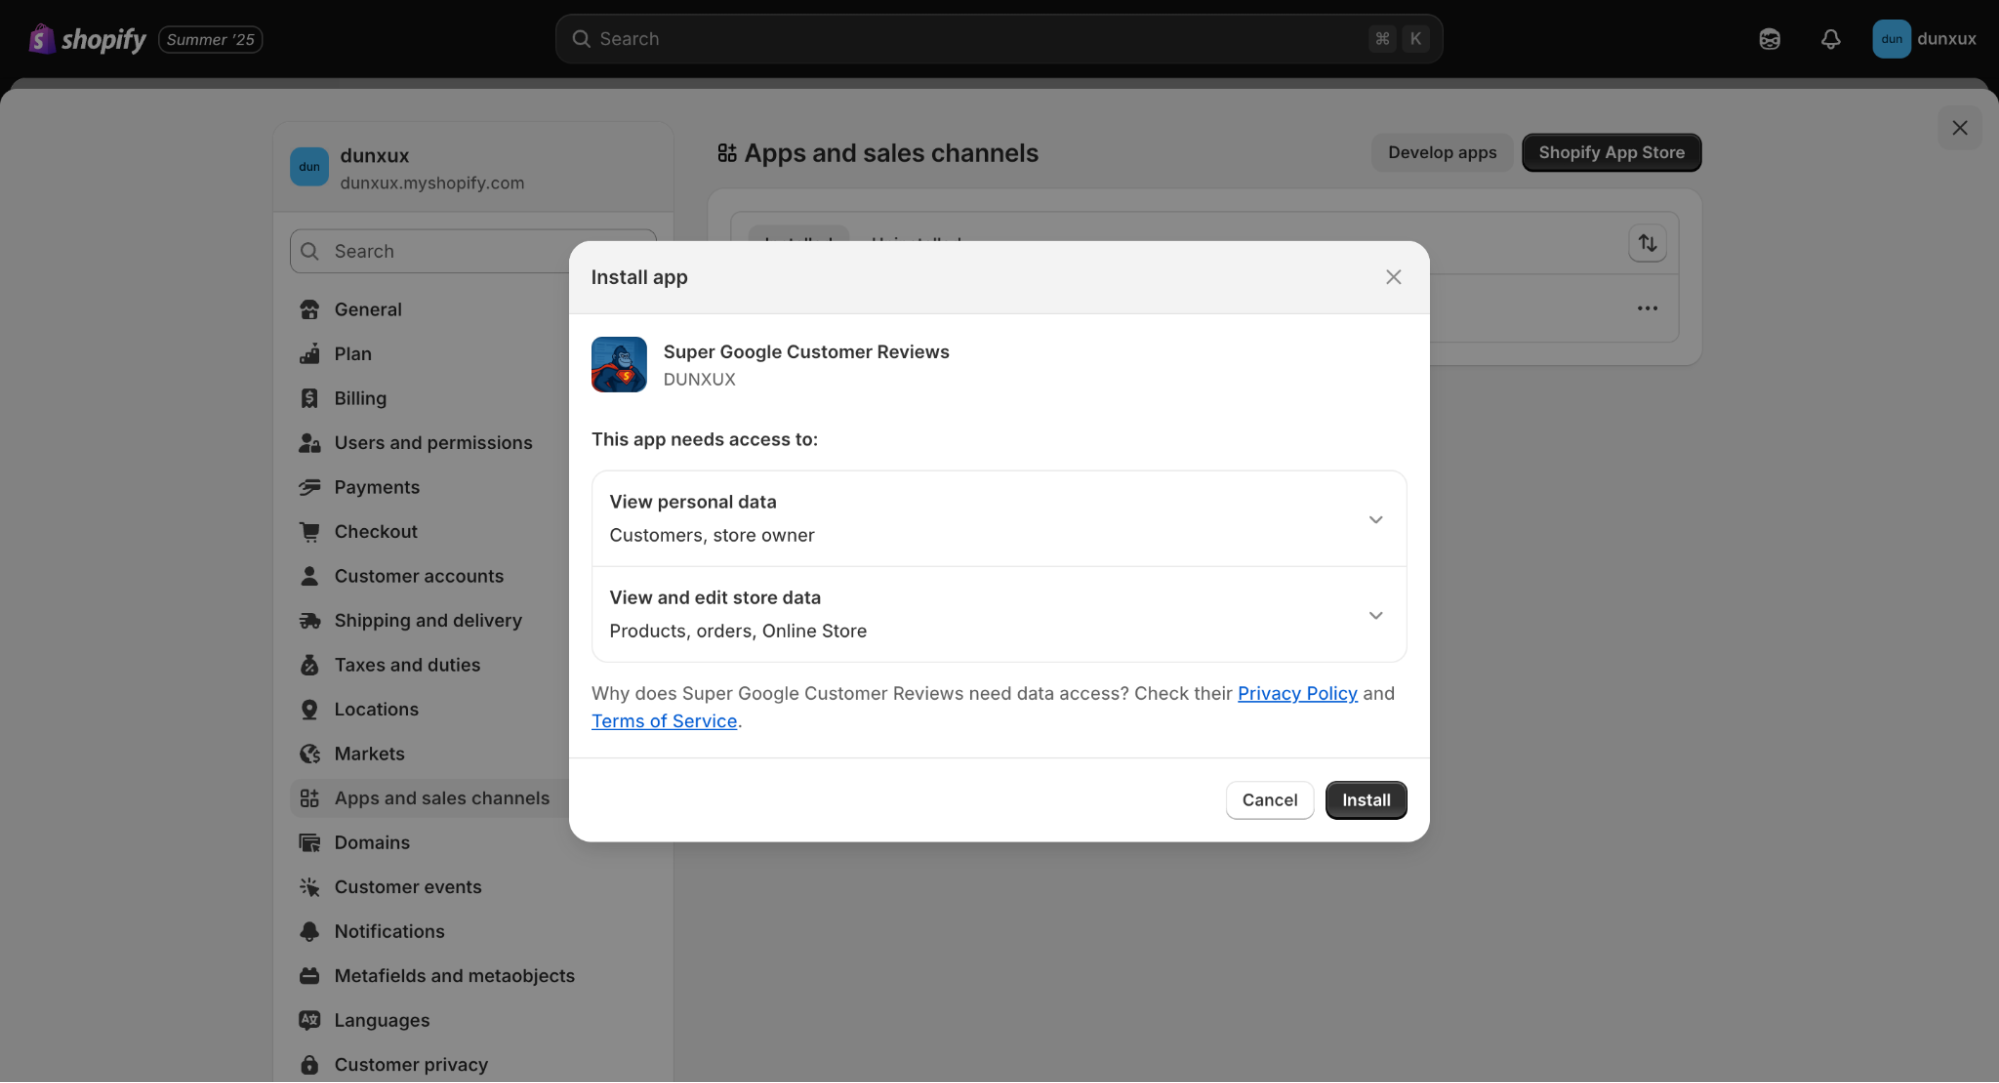Click the Super Google Customer Reviews app icon

619,365
